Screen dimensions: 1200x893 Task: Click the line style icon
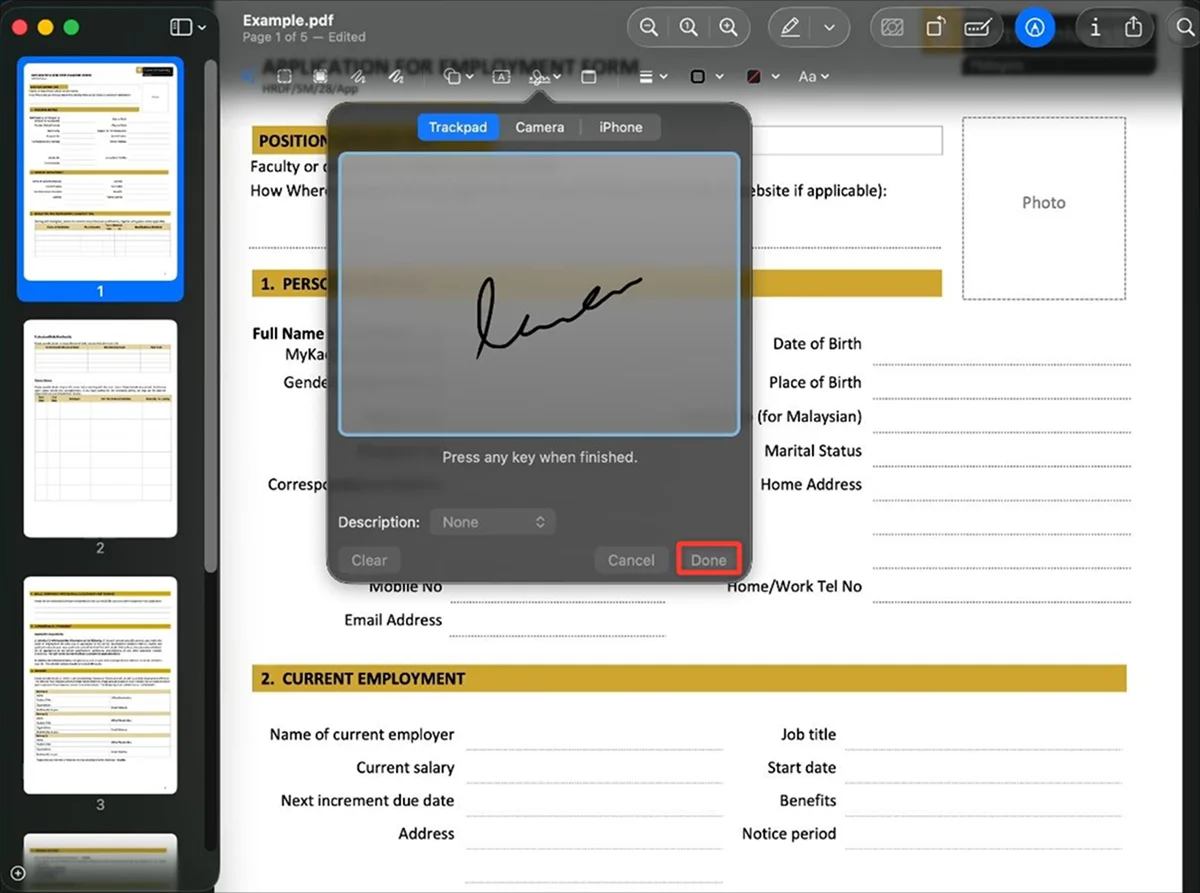[646, 76]
